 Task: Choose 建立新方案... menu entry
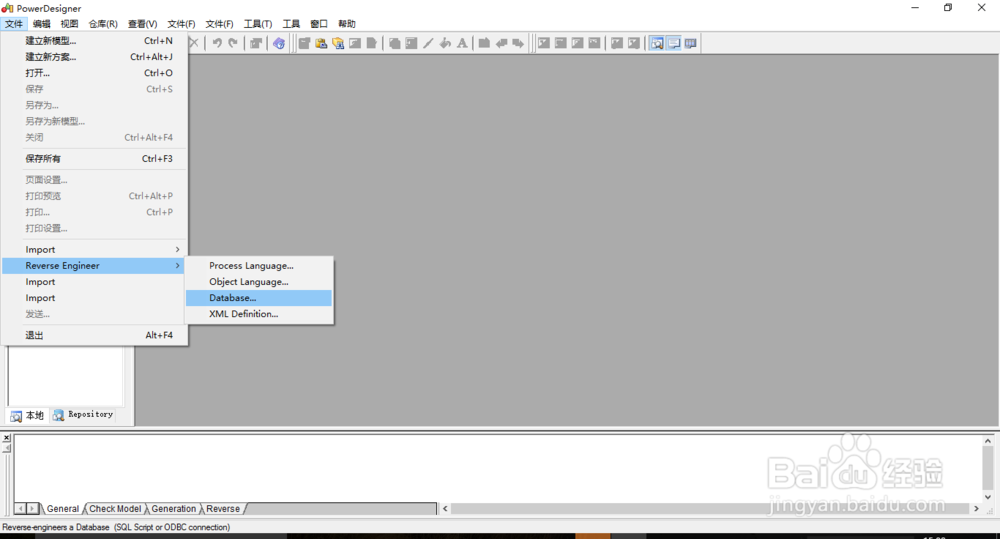pos(94,57)
